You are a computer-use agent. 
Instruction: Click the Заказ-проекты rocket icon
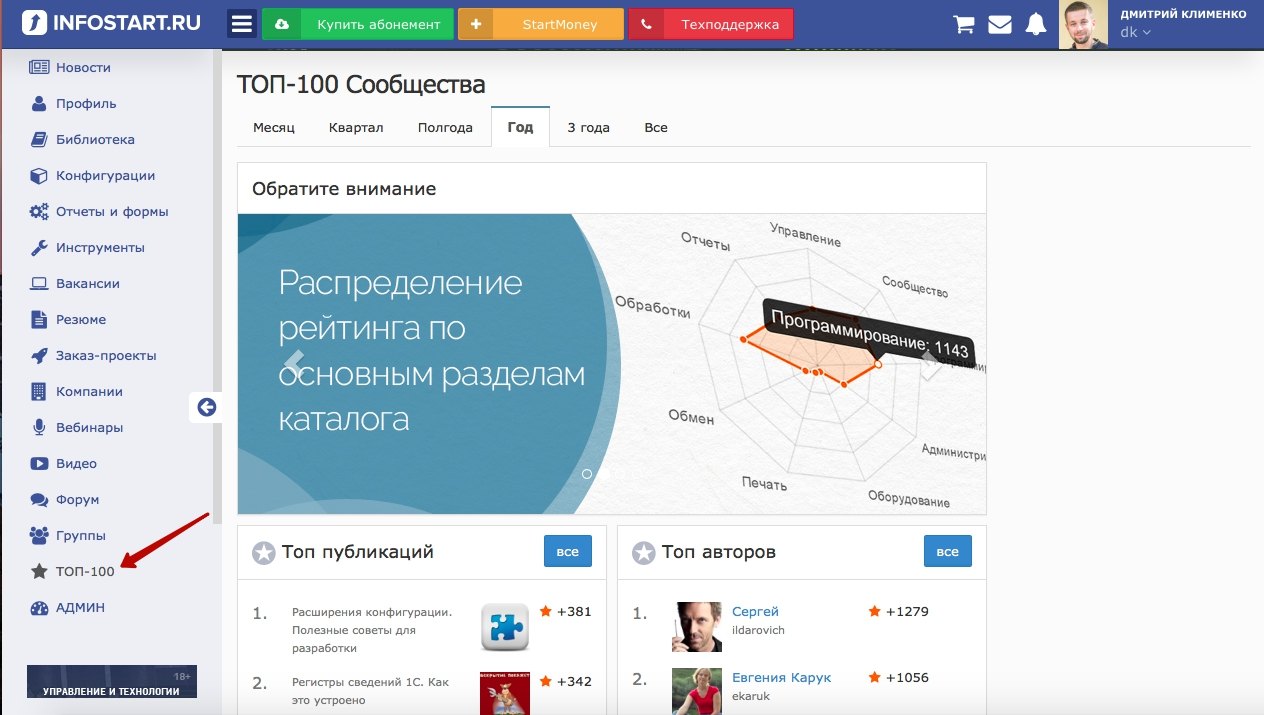[39, 355]
